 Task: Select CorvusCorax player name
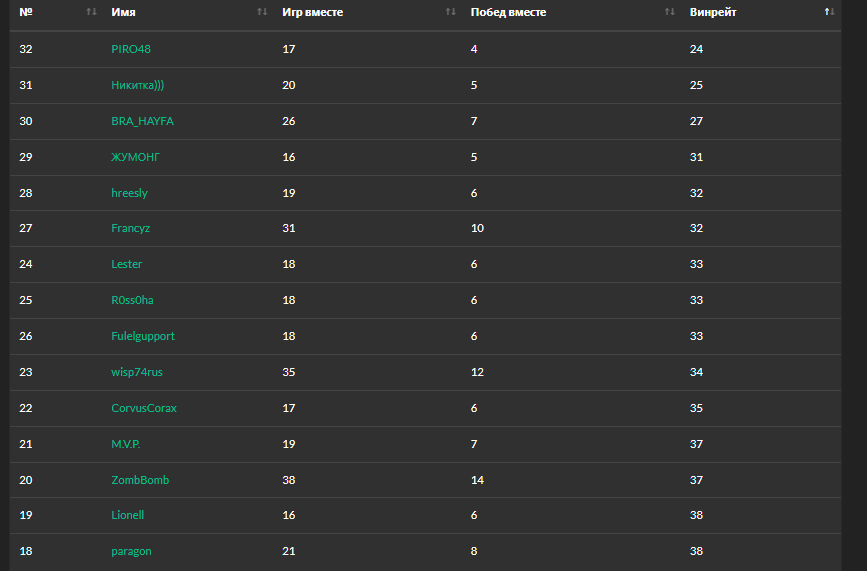point(144,408)
